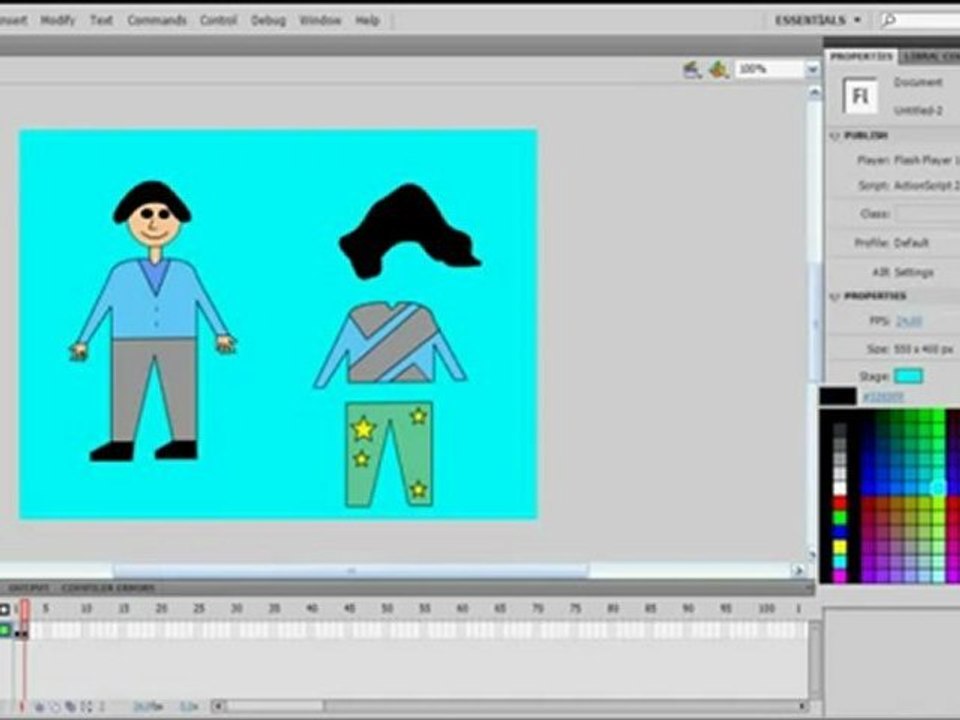960x720 pixels.
Task: Click the red playhead at frame 1
Action: click(24, 609)
